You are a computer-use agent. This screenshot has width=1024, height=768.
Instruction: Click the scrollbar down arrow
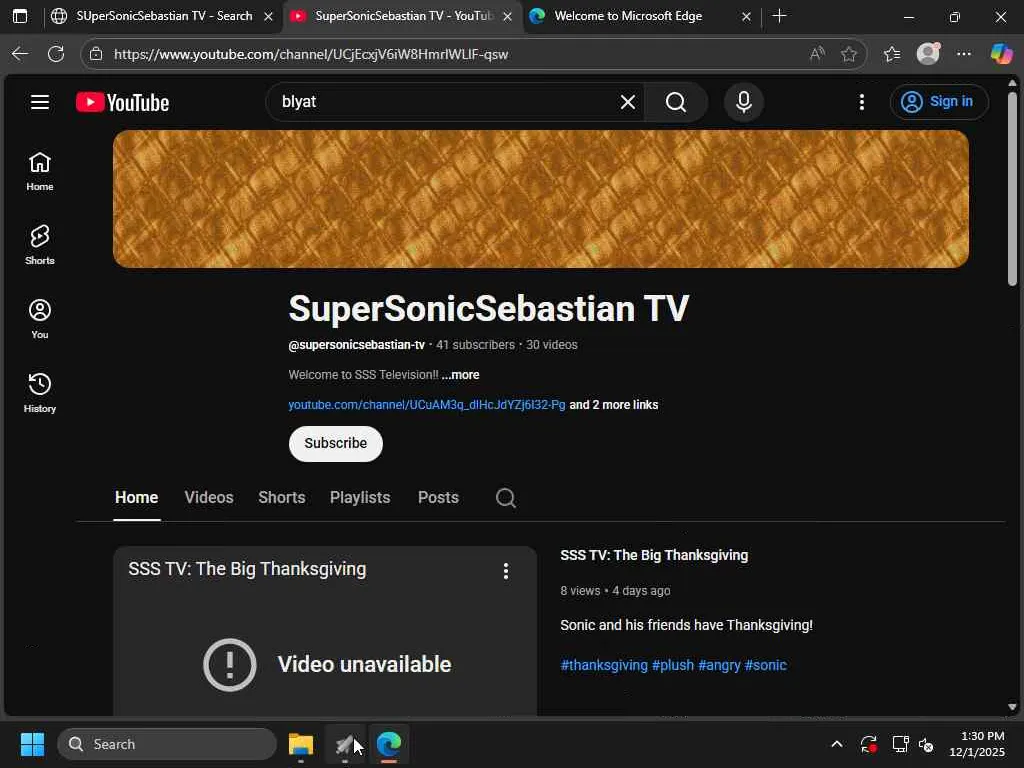1012,707
